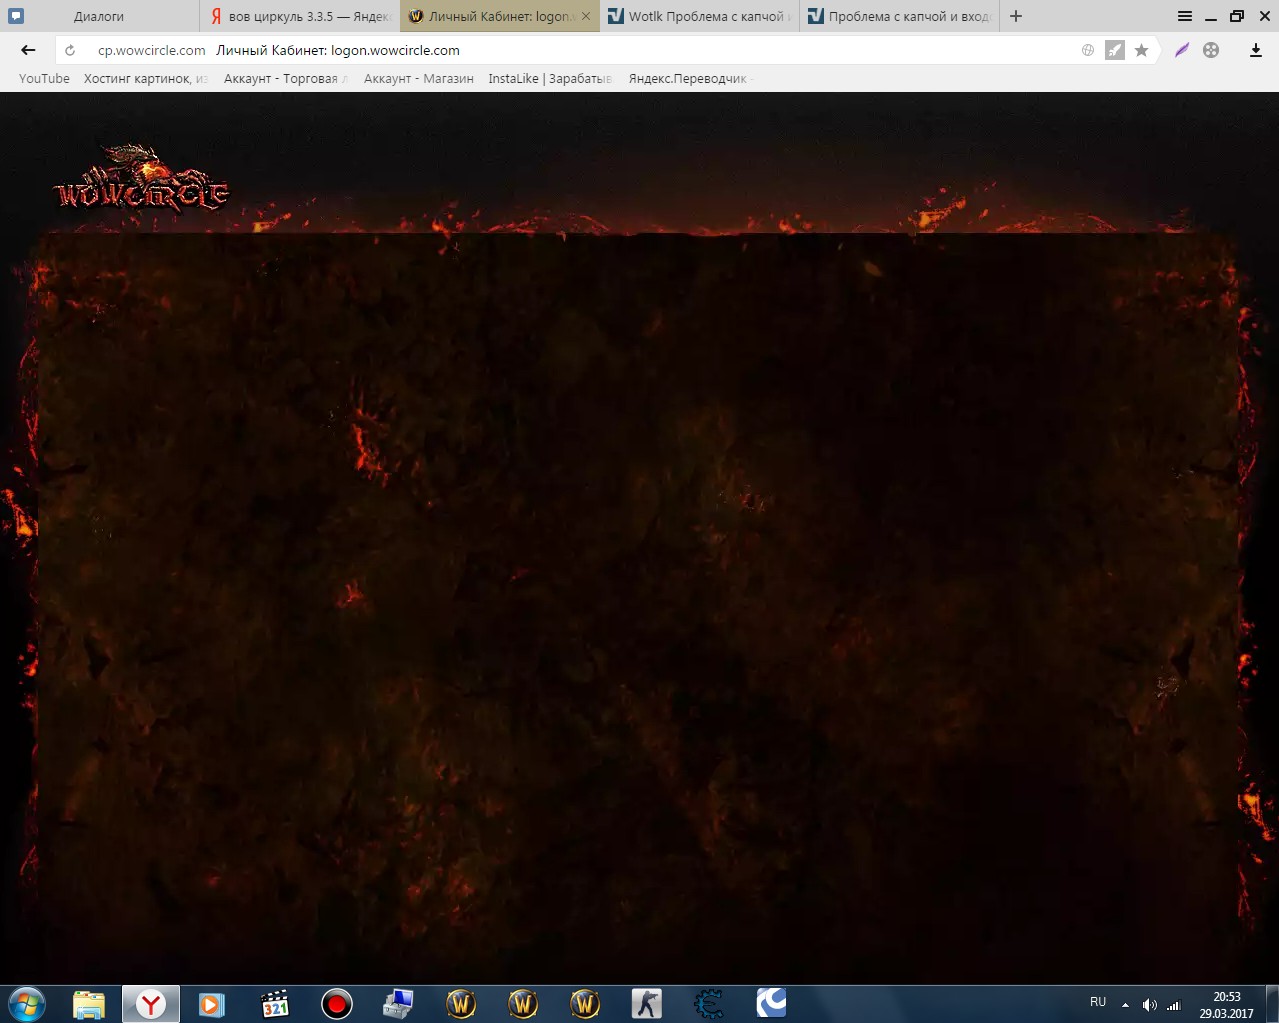Open the YouTube bookmark
Viewport: 1279px width, 1023px height.
click(44, 78)
